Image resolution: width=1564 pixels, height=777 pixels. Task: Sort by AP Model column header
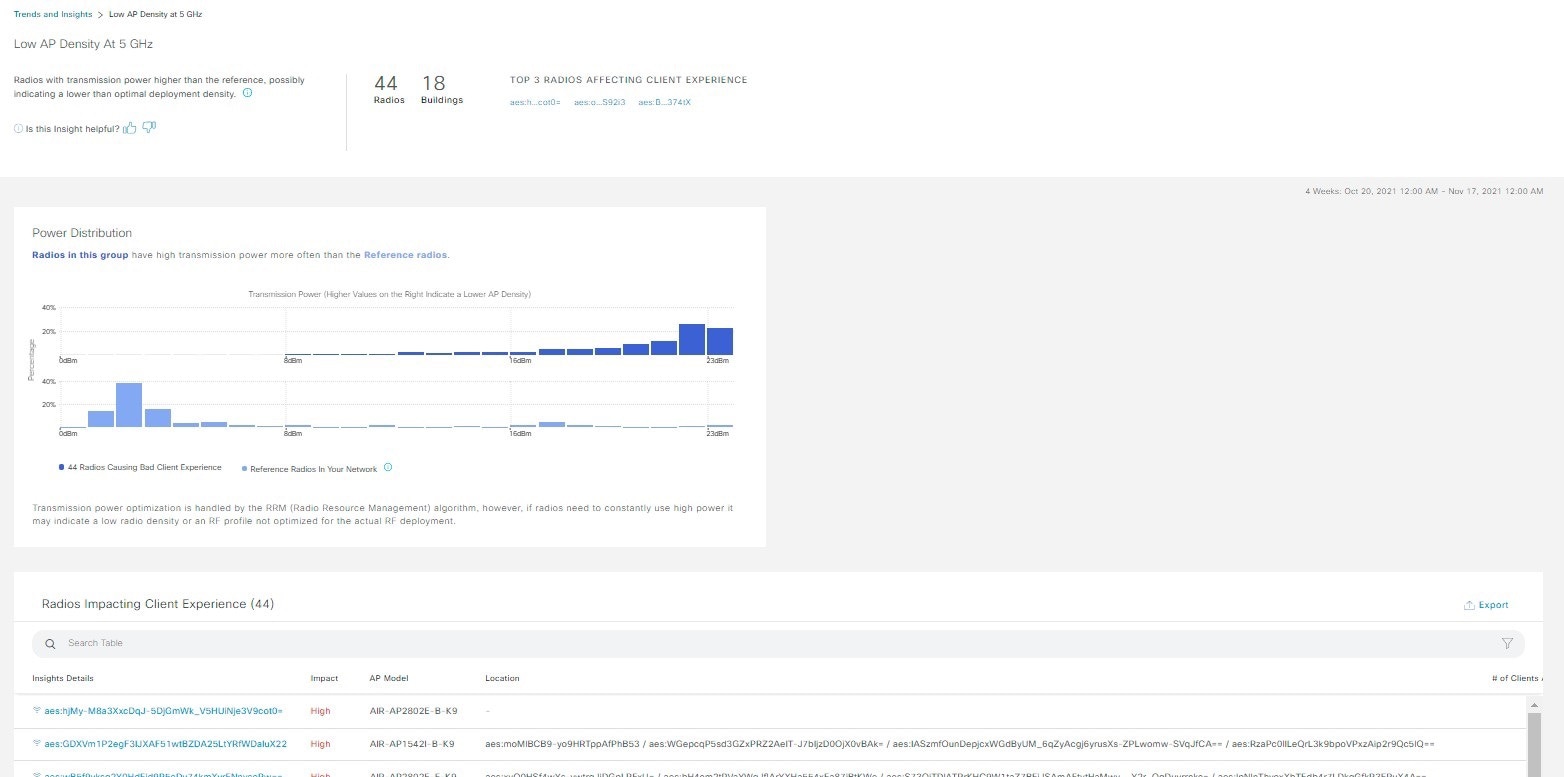[x=389, y=678]
